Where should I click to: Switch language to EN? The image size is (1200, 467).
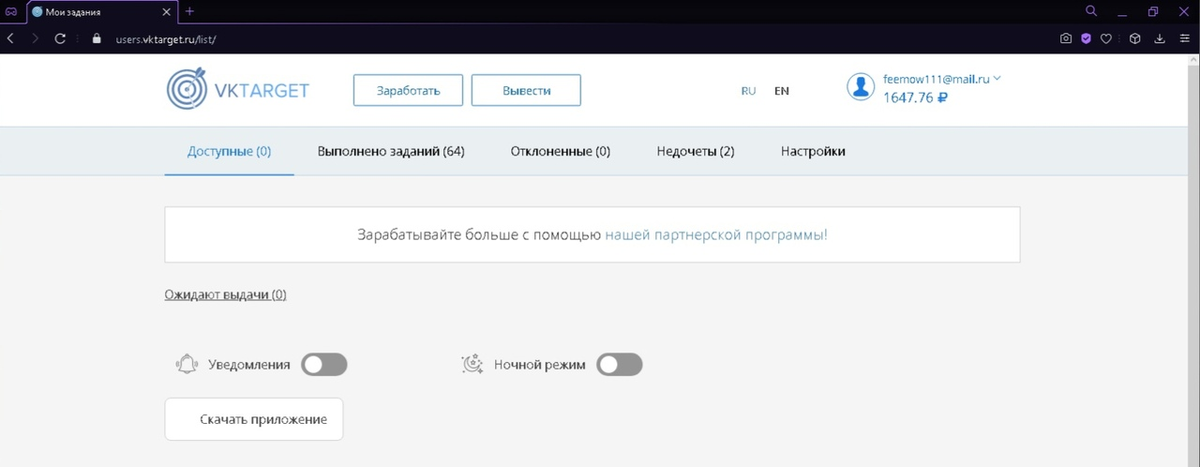coord(782,90)
